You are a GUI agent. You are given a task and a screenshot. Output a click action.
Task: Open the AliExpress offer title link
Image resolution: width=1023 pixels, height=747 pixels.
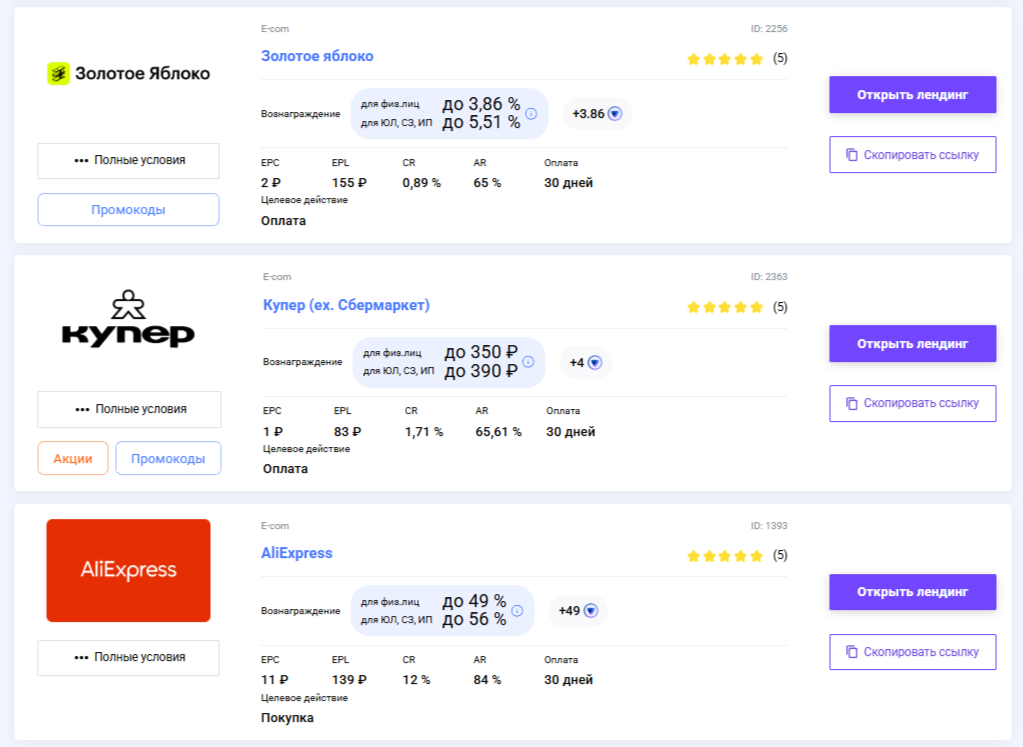pyautogui.click(x=296, y=553)
